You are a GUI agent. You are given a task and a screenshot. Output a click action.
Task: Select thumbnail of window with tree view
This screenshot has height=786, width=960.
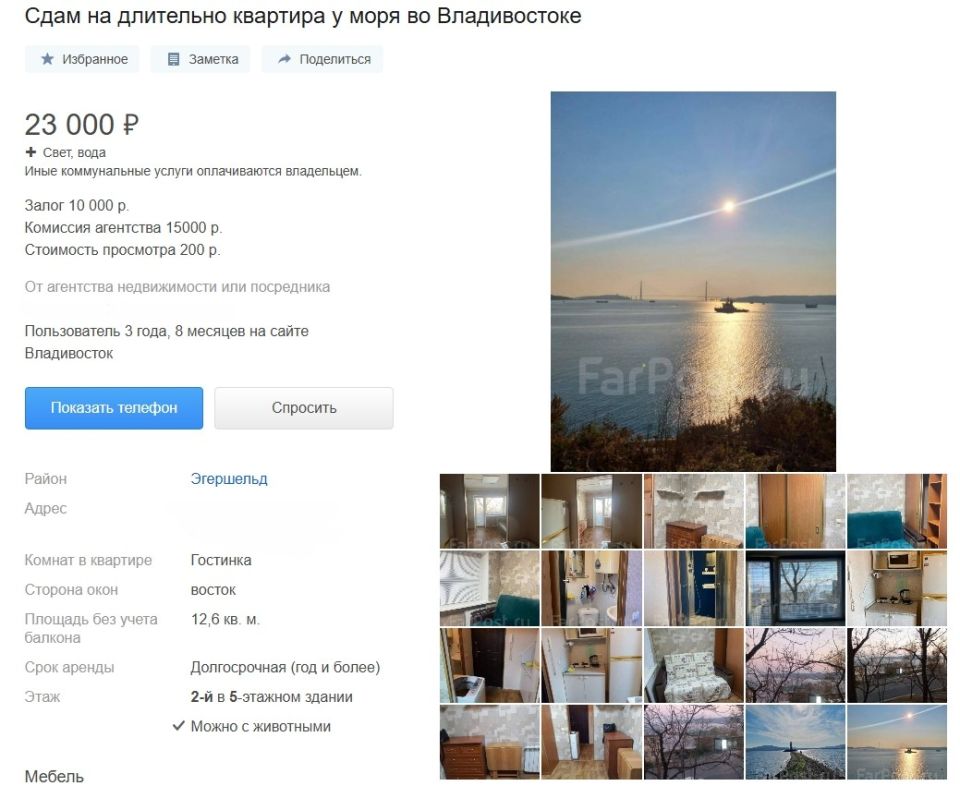point(795,588)
